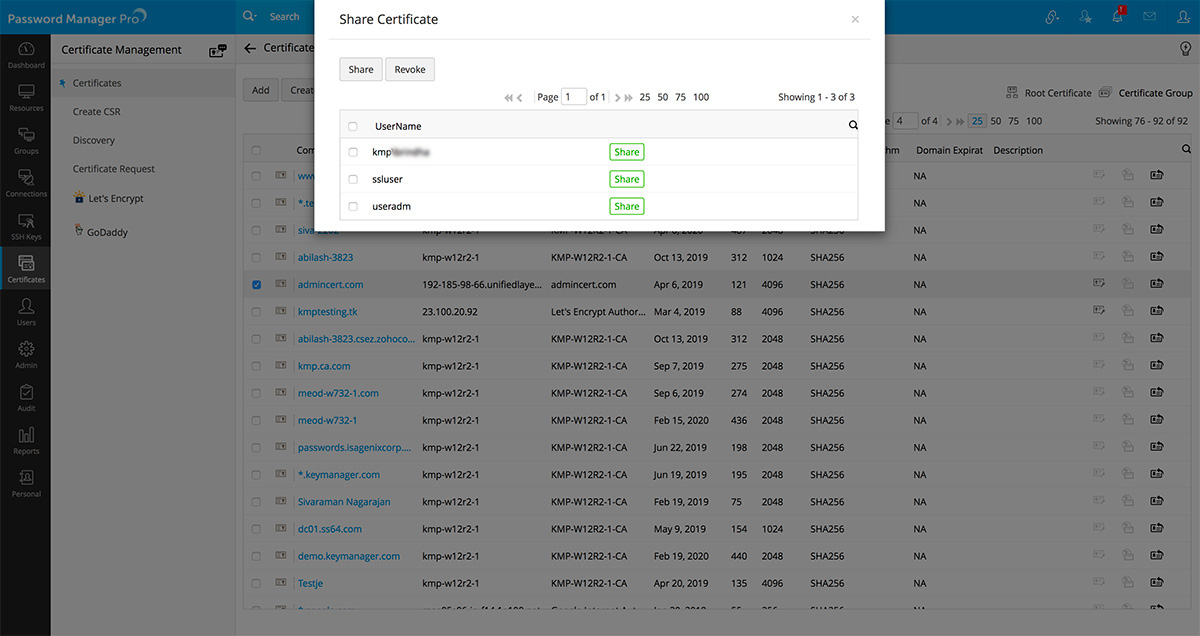
Task: Click the Revoke button
Action: pyautogui.click(x=409, y=70)
